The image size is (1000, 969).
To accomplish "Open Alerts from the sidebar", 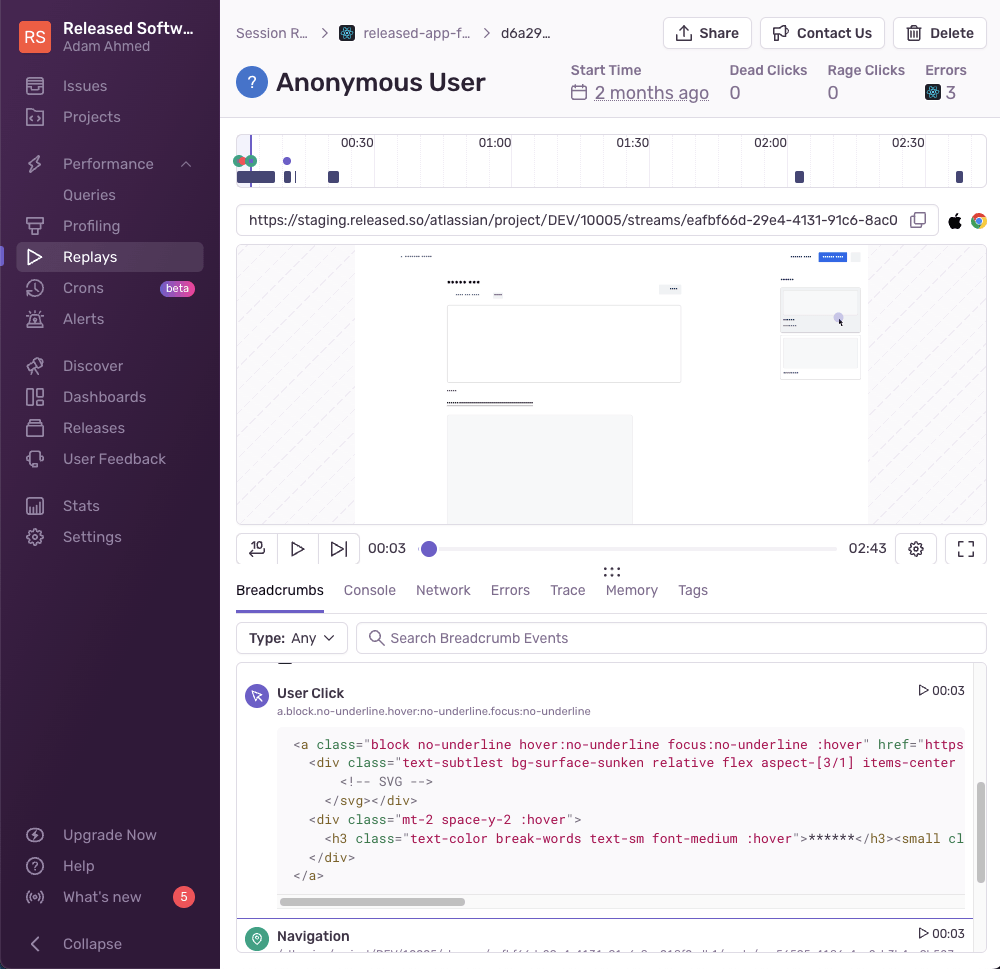I will pos(83,319).
